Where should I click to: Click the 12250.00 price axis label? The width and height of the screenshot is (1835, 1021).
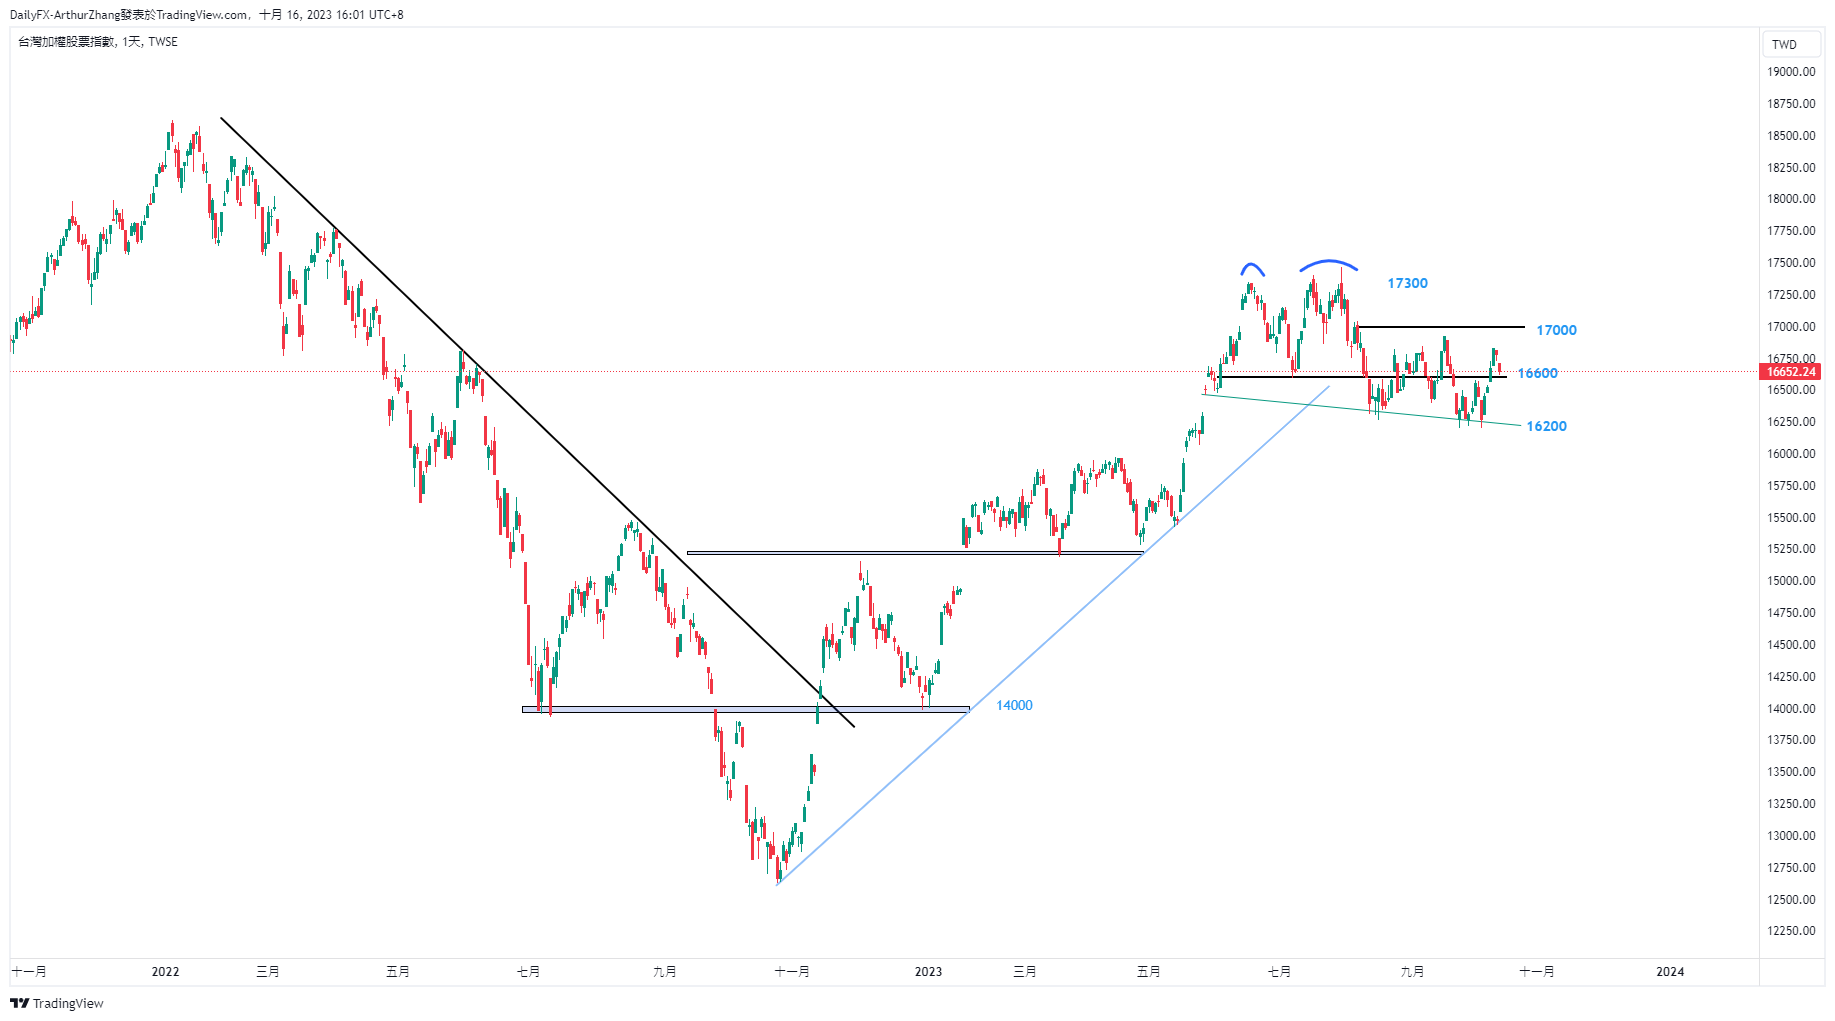1791,931
